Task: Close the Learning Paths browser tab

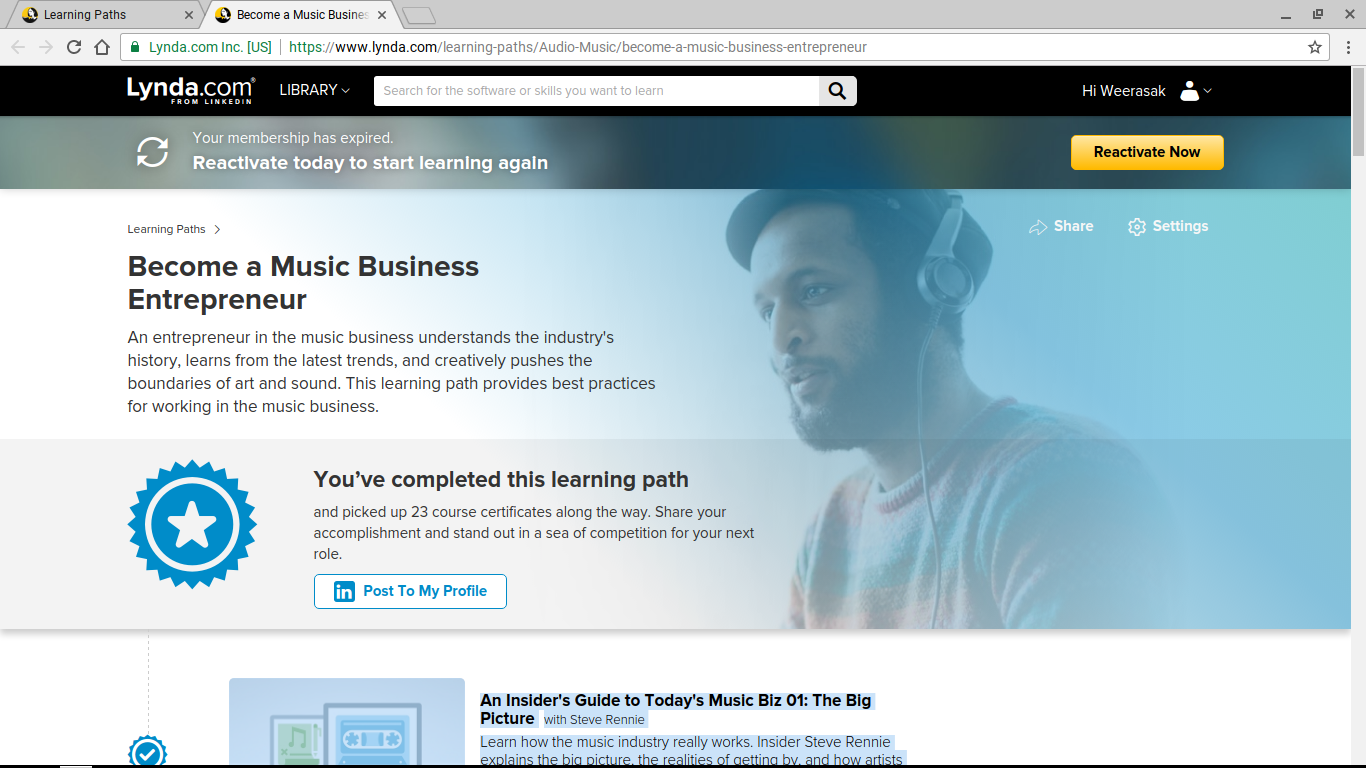Action: tap(190, 15)
